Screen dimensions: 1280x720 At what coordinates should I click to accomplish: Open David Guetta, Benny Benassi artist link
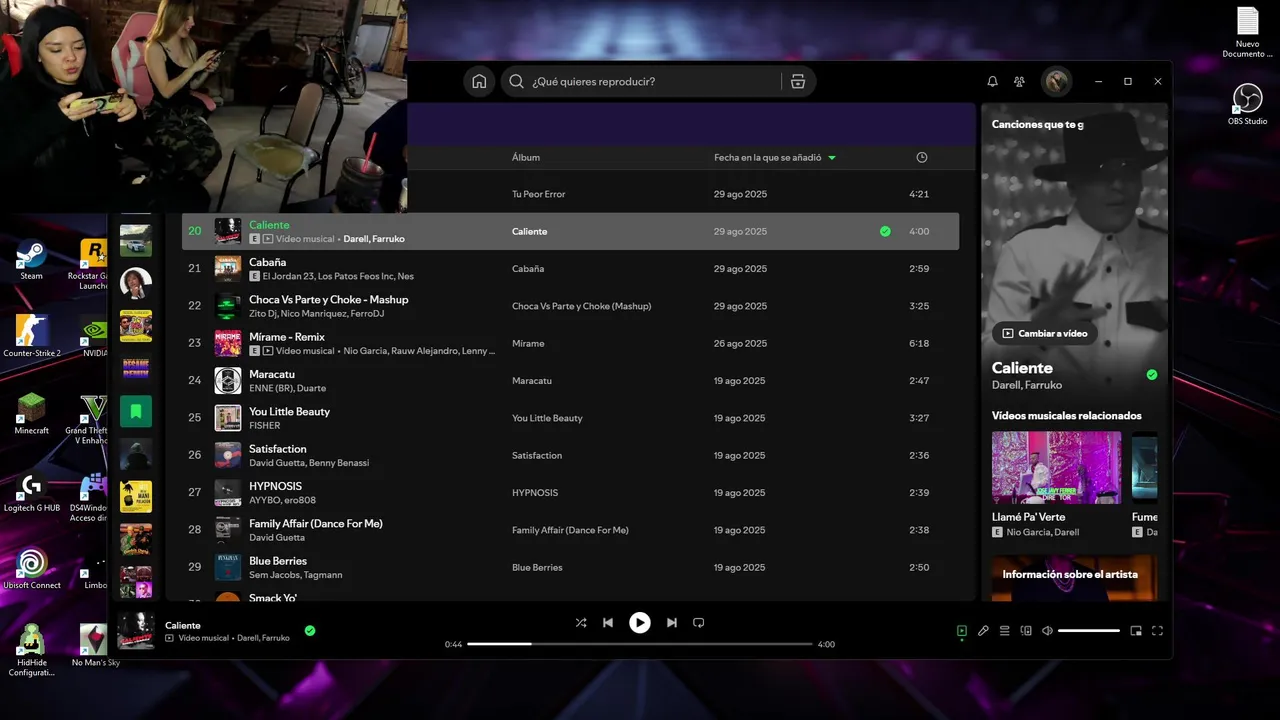(309, 463)
